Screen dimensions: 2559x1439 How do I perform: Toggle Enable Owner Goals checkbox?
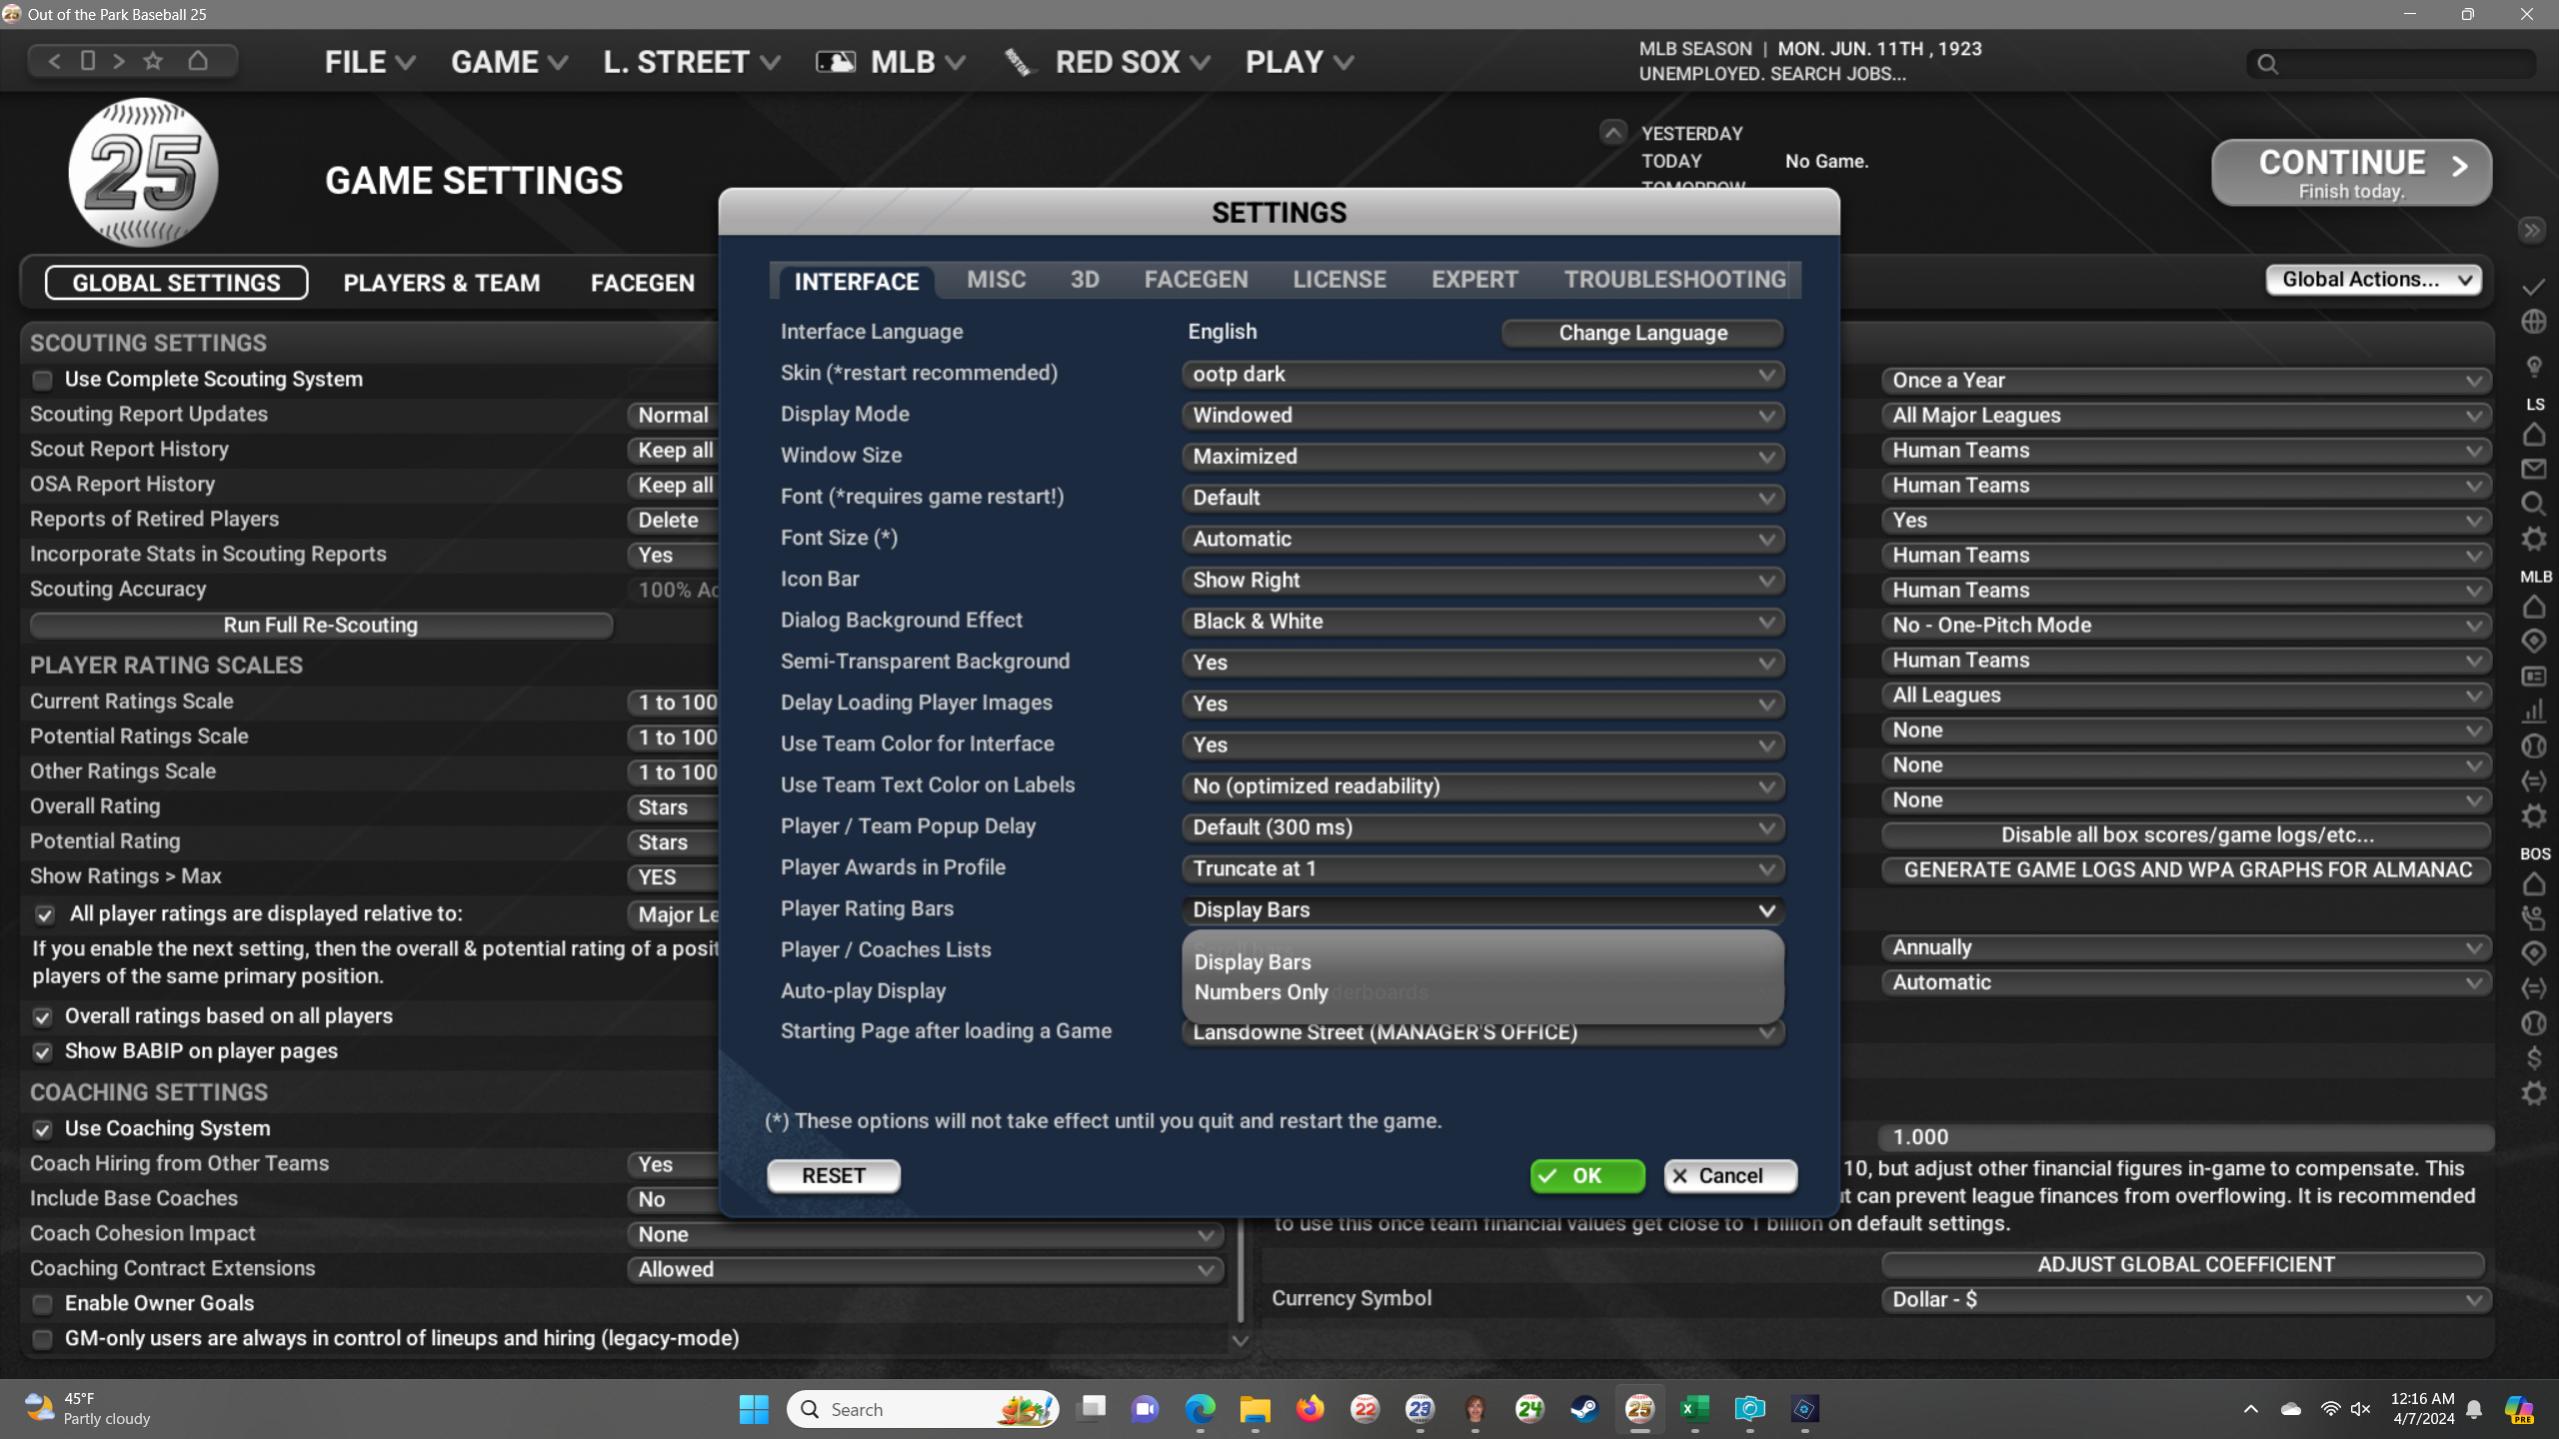coord(42,1304)
